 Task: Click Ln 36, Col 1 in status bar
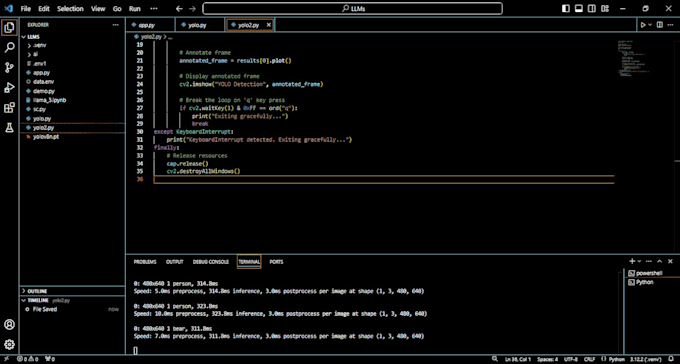(517, 359)
